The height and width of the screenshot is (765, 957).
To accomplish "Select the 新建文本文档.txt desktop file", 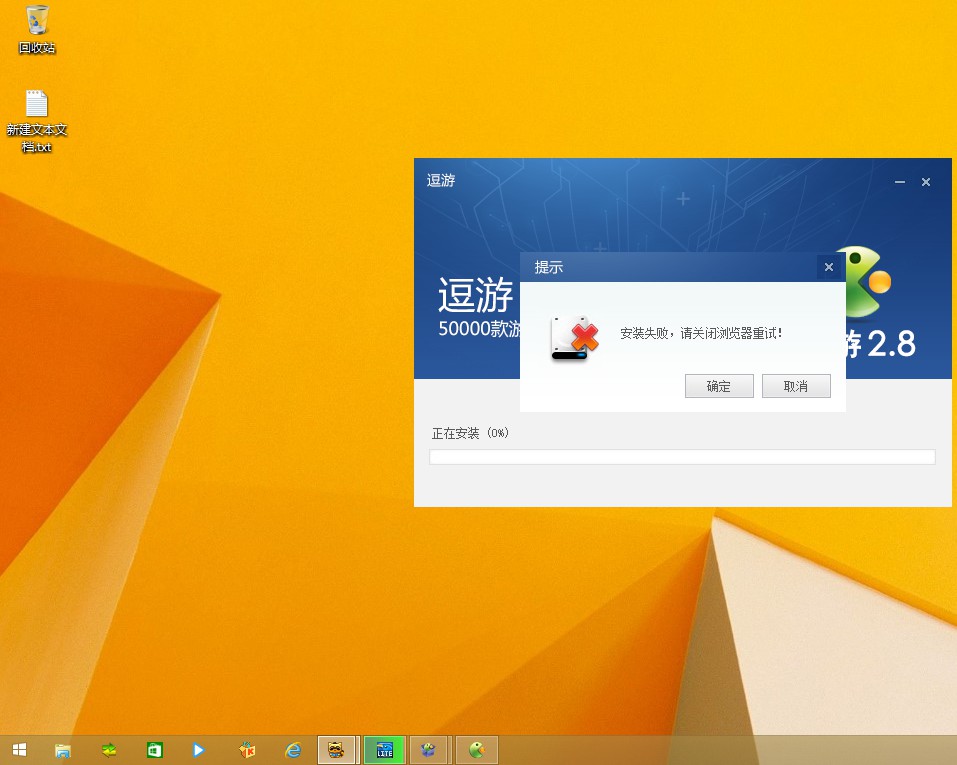I will click(37, 121).
